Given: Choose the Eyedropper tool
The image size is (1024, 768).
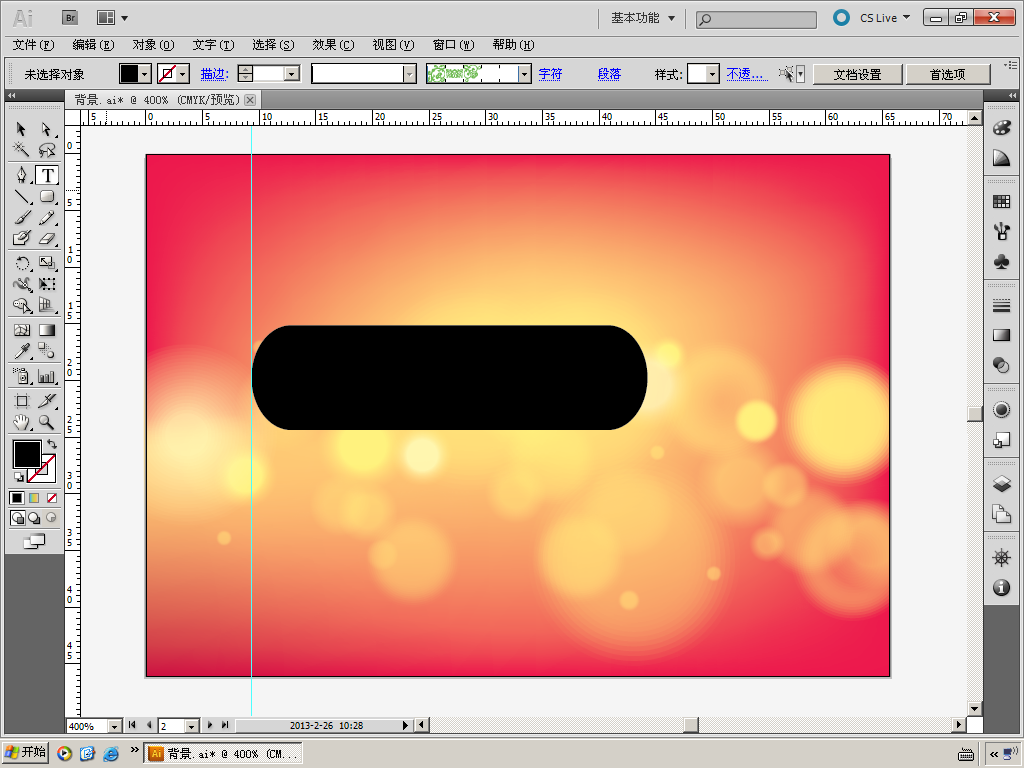Looking at the screenshot, I should pyautogui.click(x=21, y=351).
